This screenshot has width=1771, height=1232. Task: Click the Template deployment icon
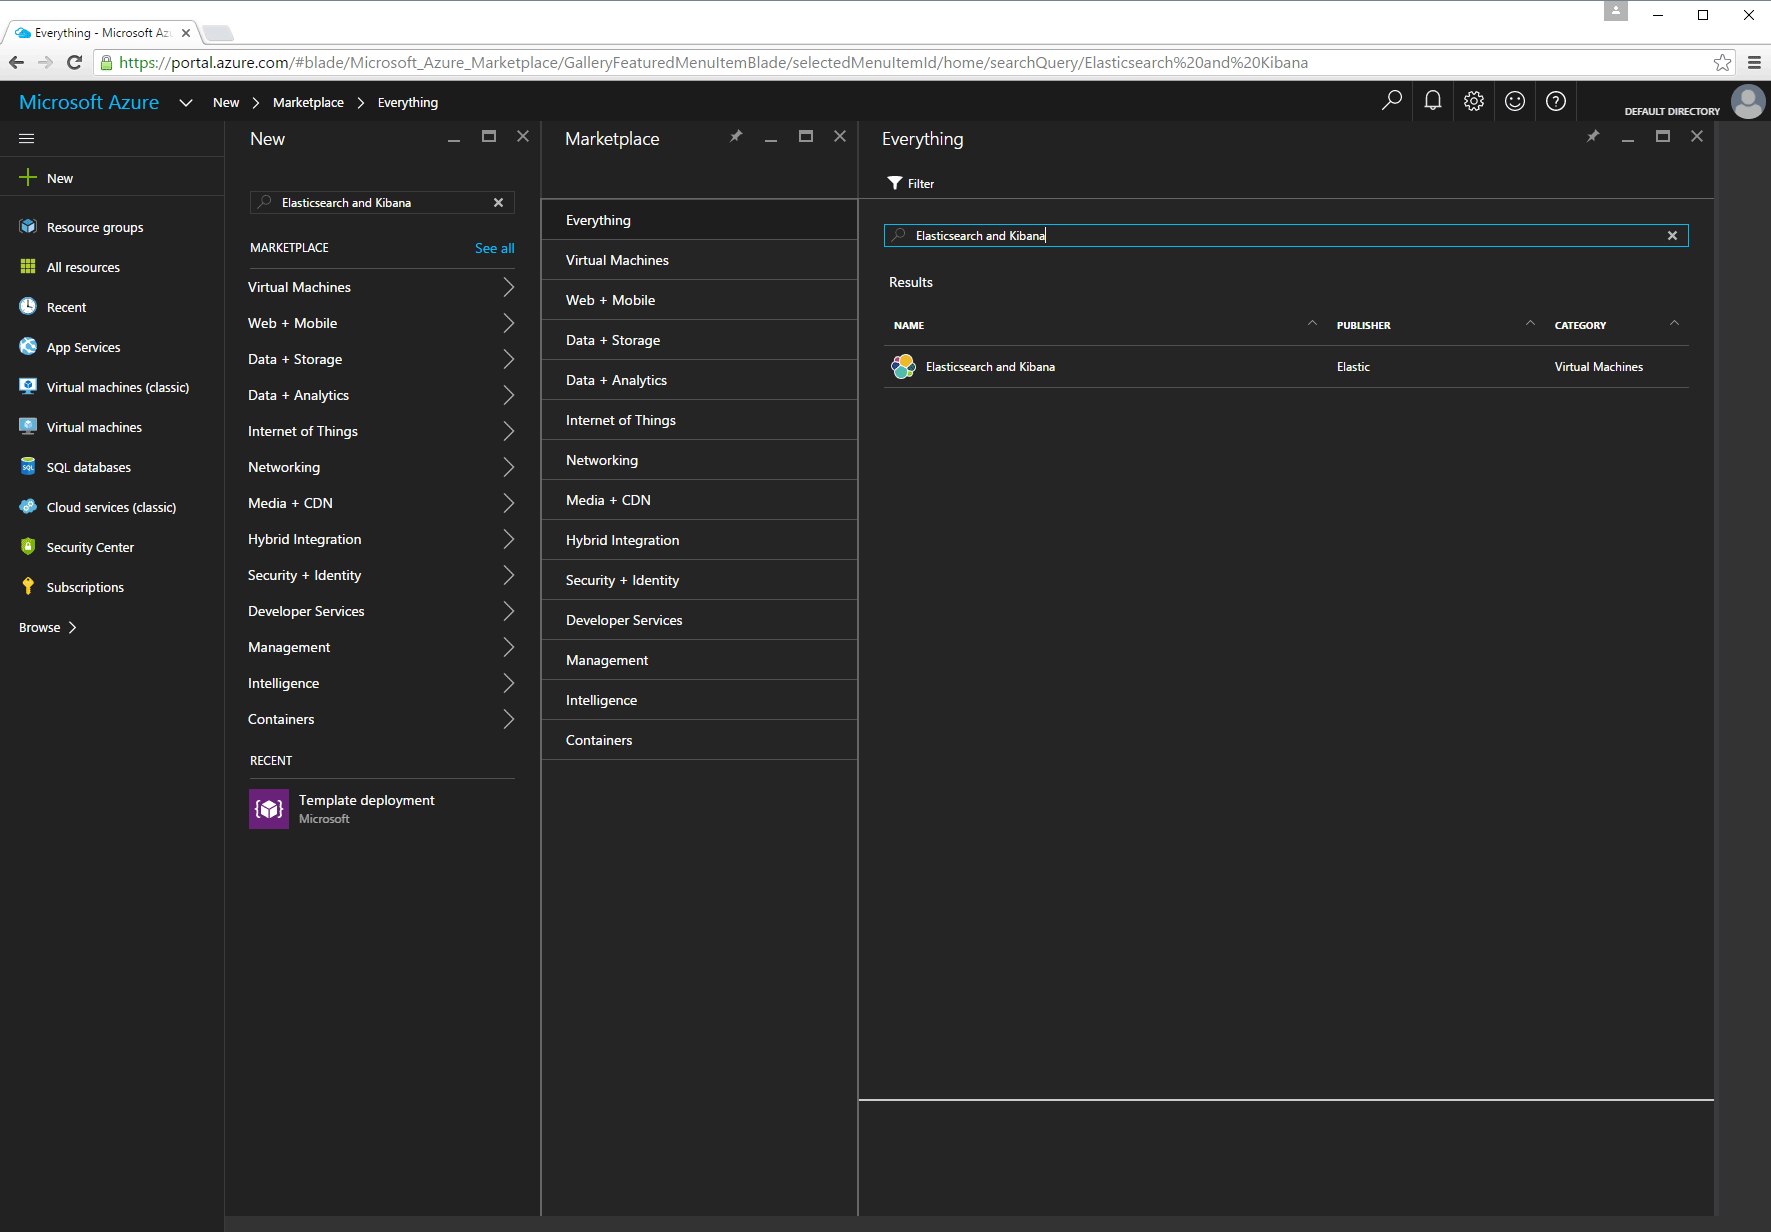pyautogui.click(x=269, y=809)
